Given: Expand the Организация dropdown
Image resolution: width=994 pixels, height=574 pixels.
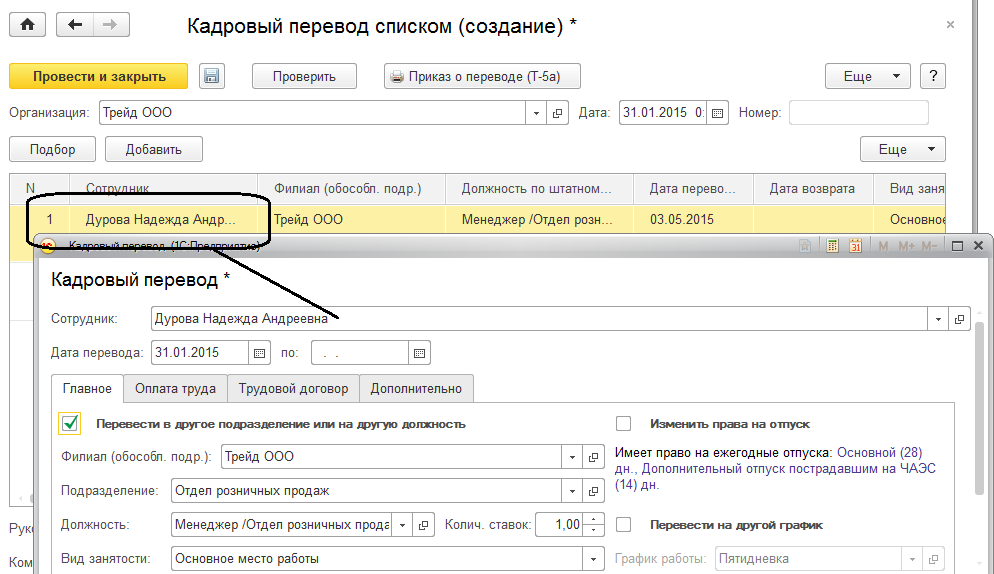Looking at the screenshot, I should point(536,113).
